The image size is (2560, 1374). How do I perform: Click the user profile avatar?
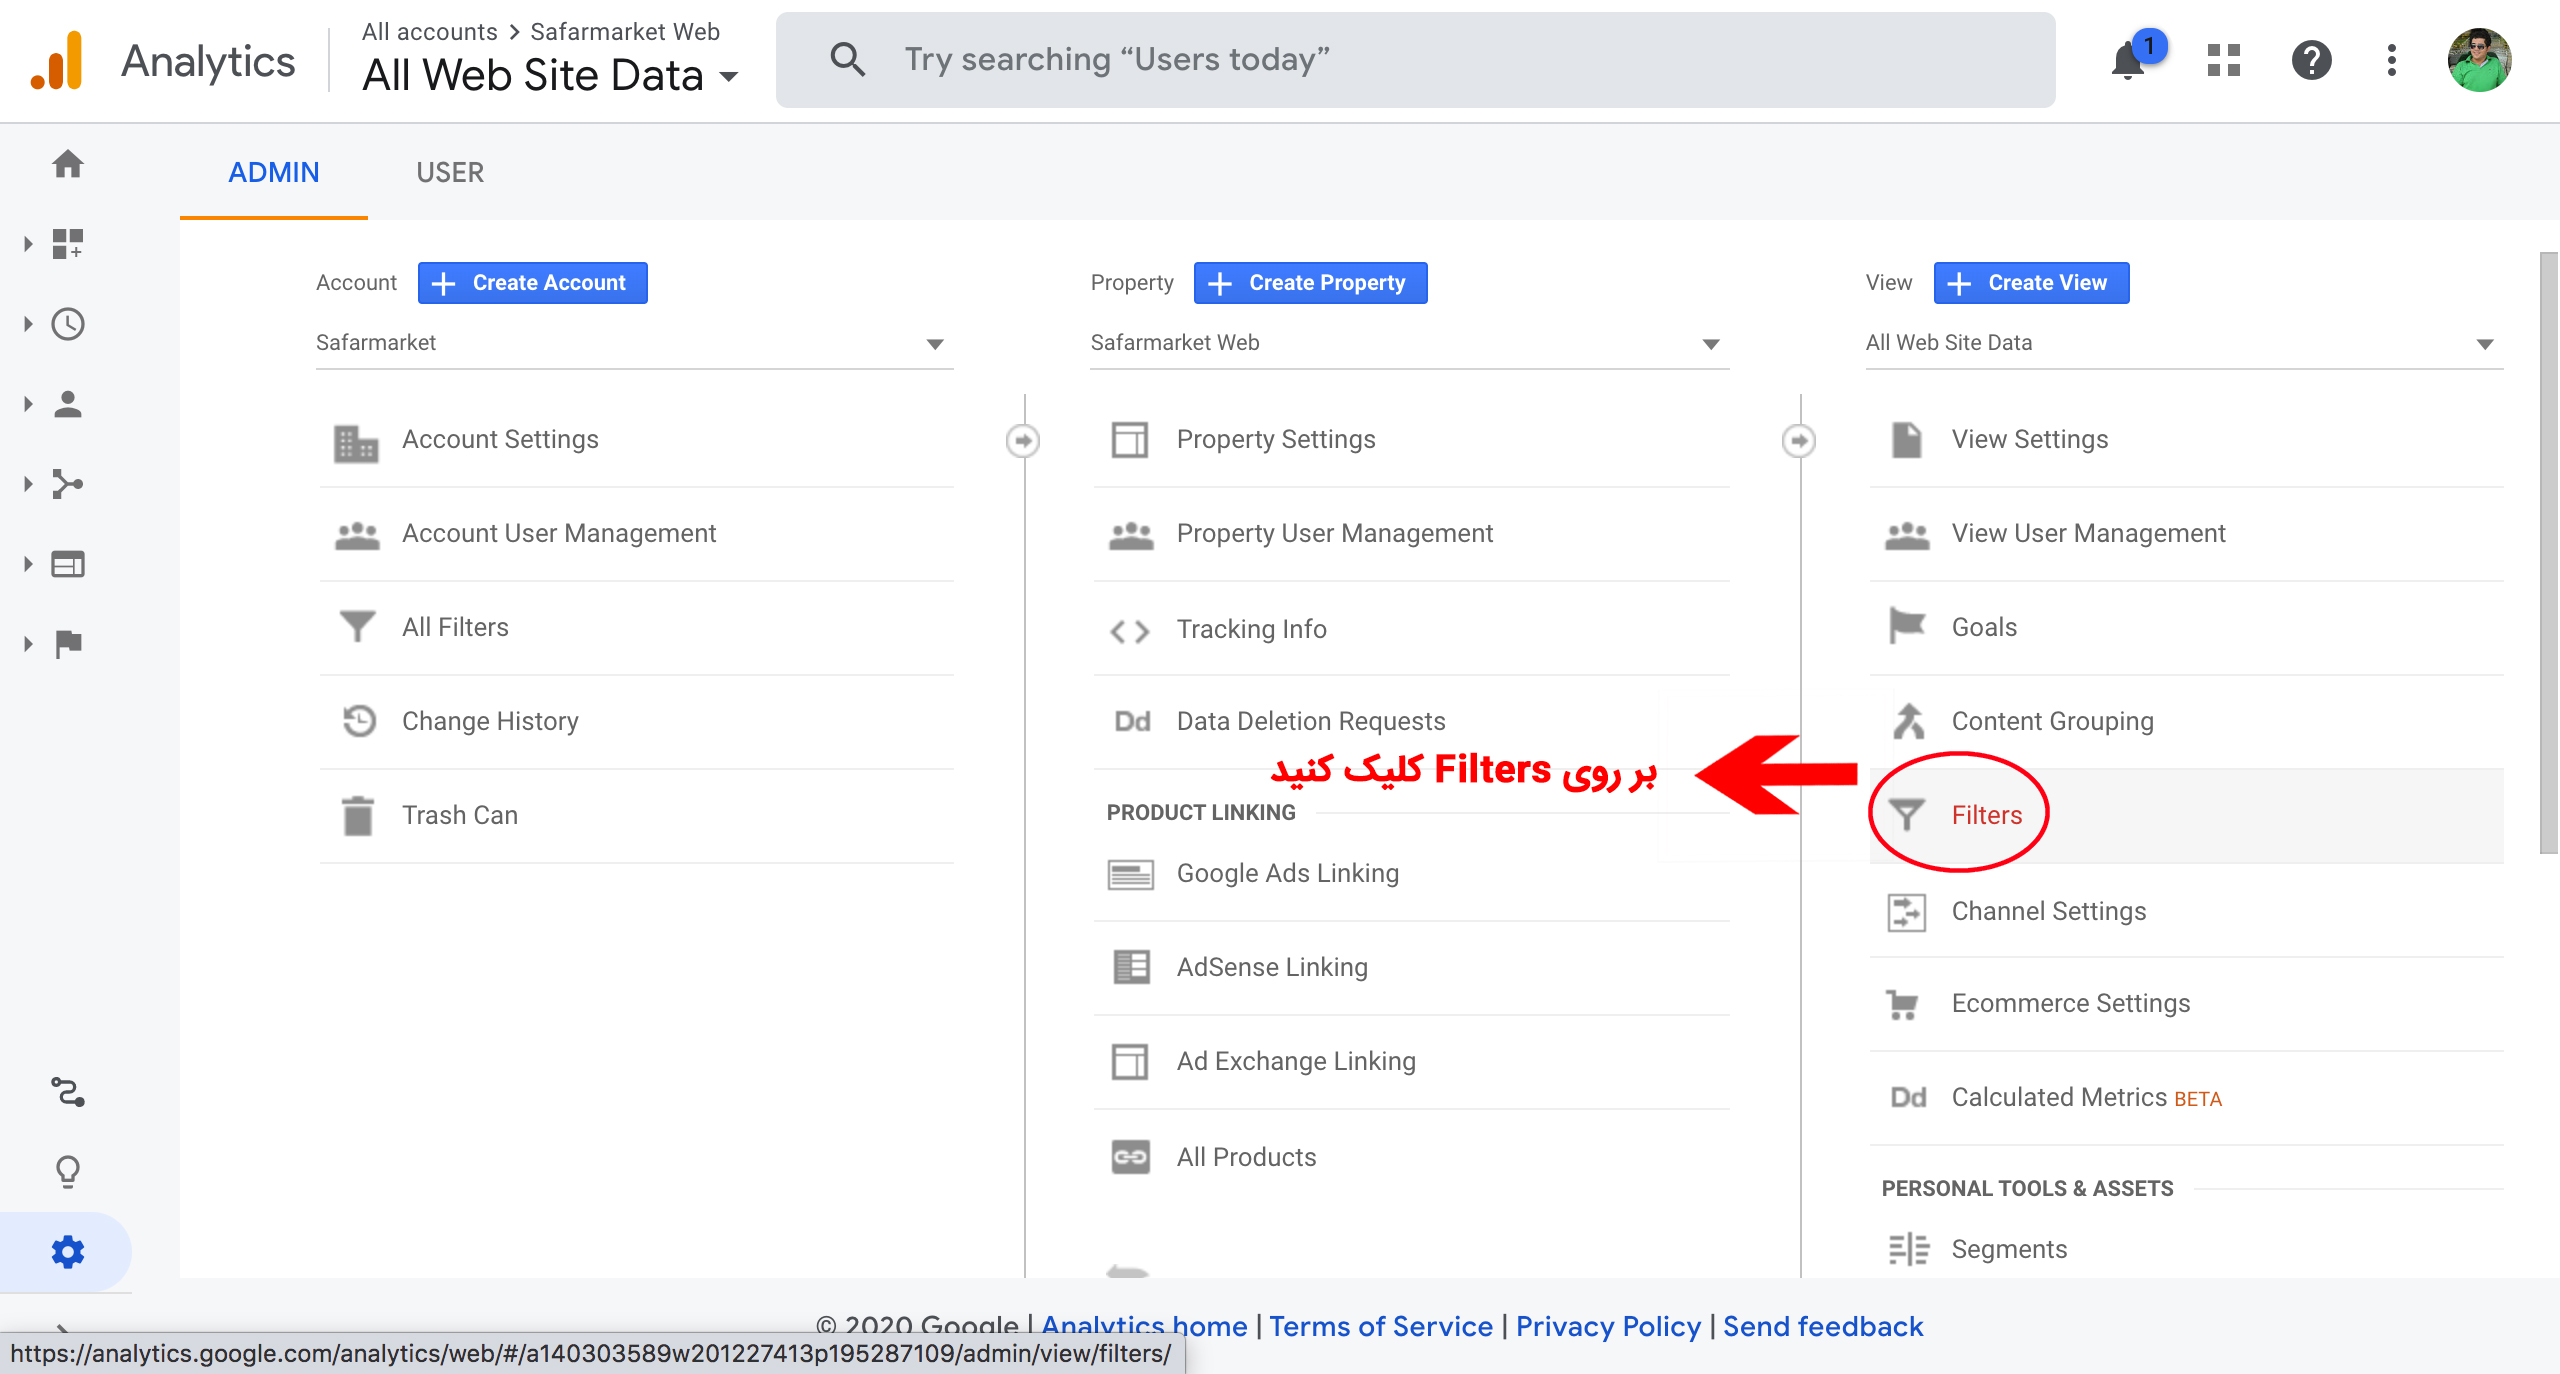(2479, 60)
